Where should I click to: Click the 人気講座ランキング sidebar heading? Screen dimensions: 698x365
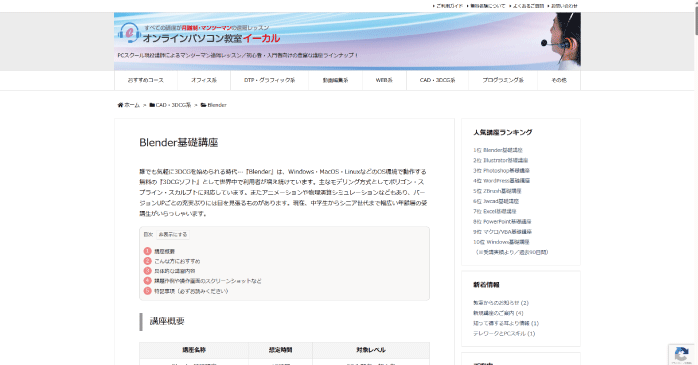coord(503,132)
